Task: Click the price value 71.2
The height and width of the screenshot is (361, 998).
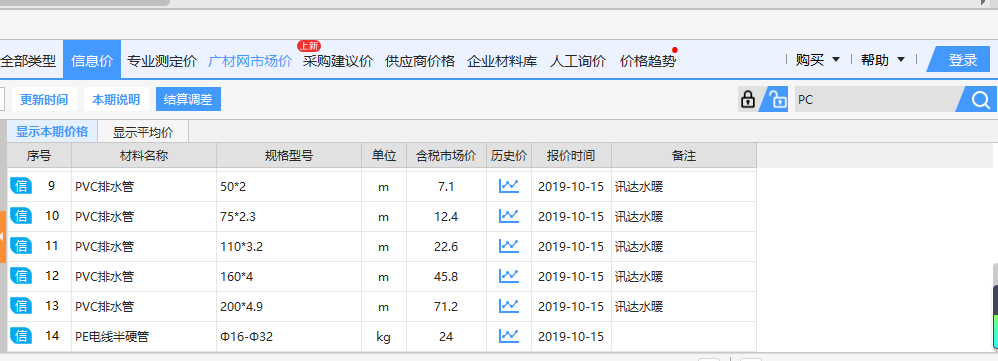Action: tap(446, 307)
